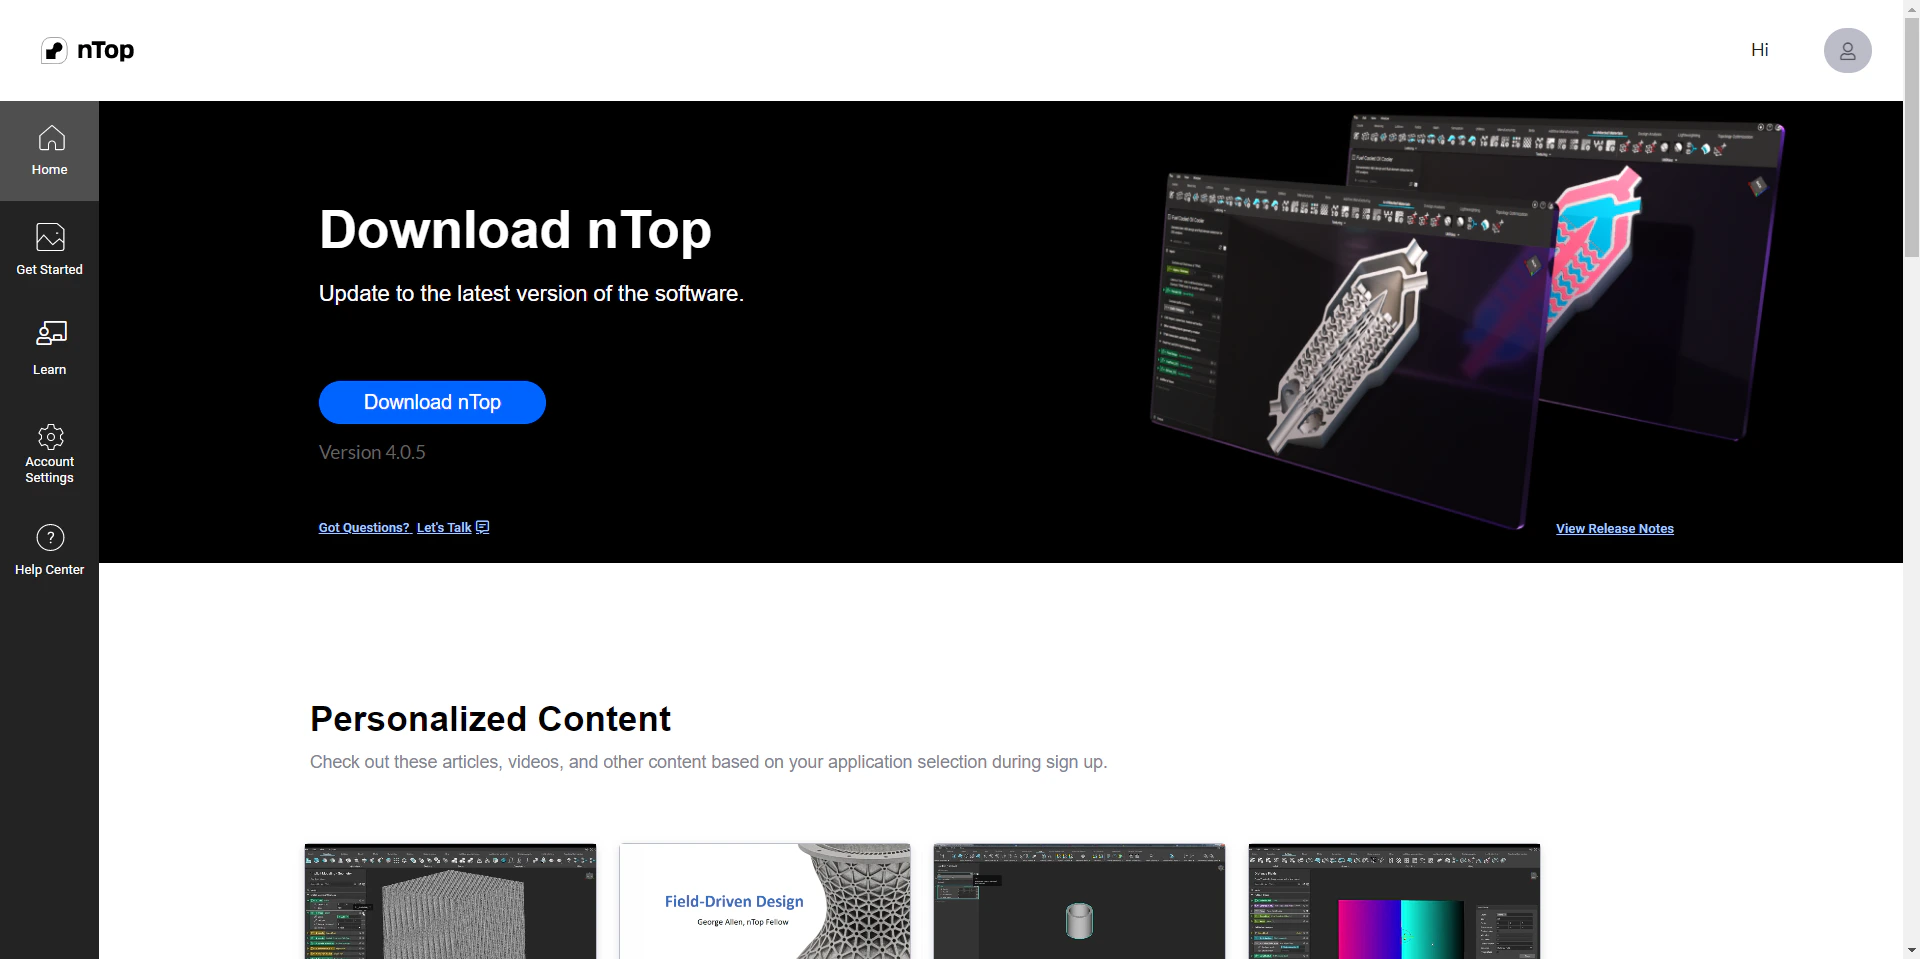Click the nTop logo in the header

87,50
